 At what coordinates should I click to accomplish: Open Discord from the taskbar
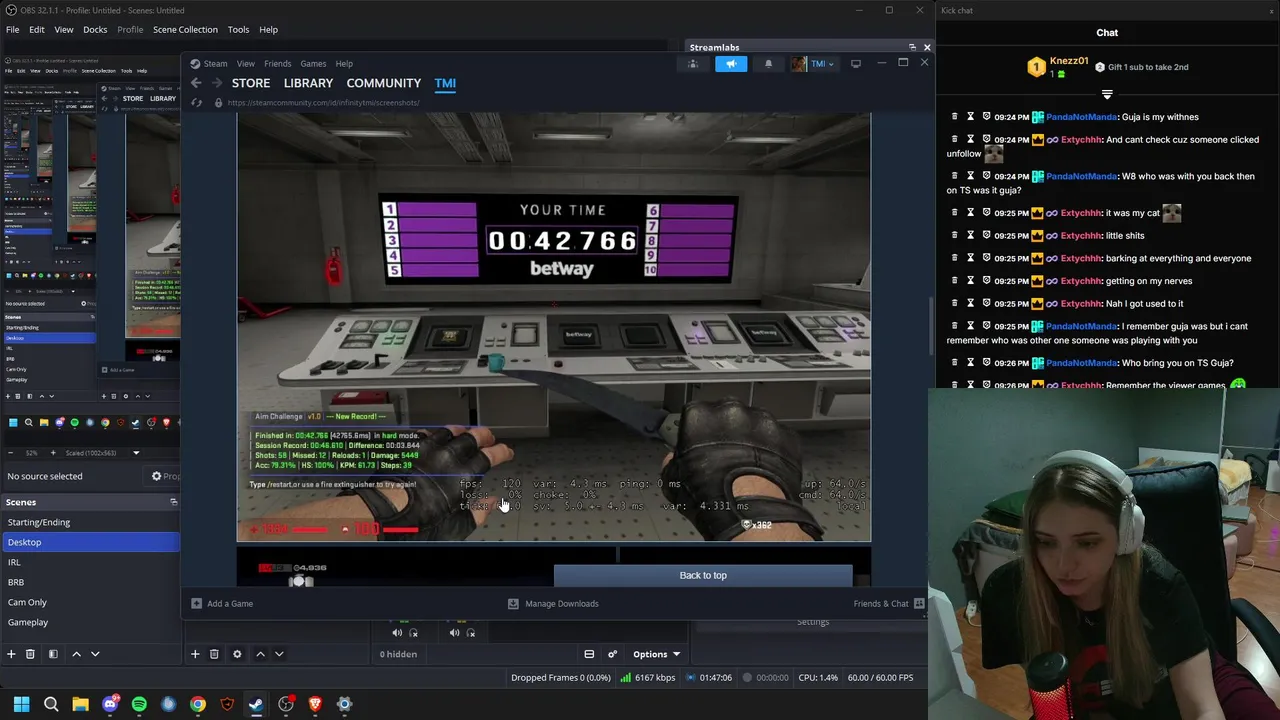pos(110,704)
